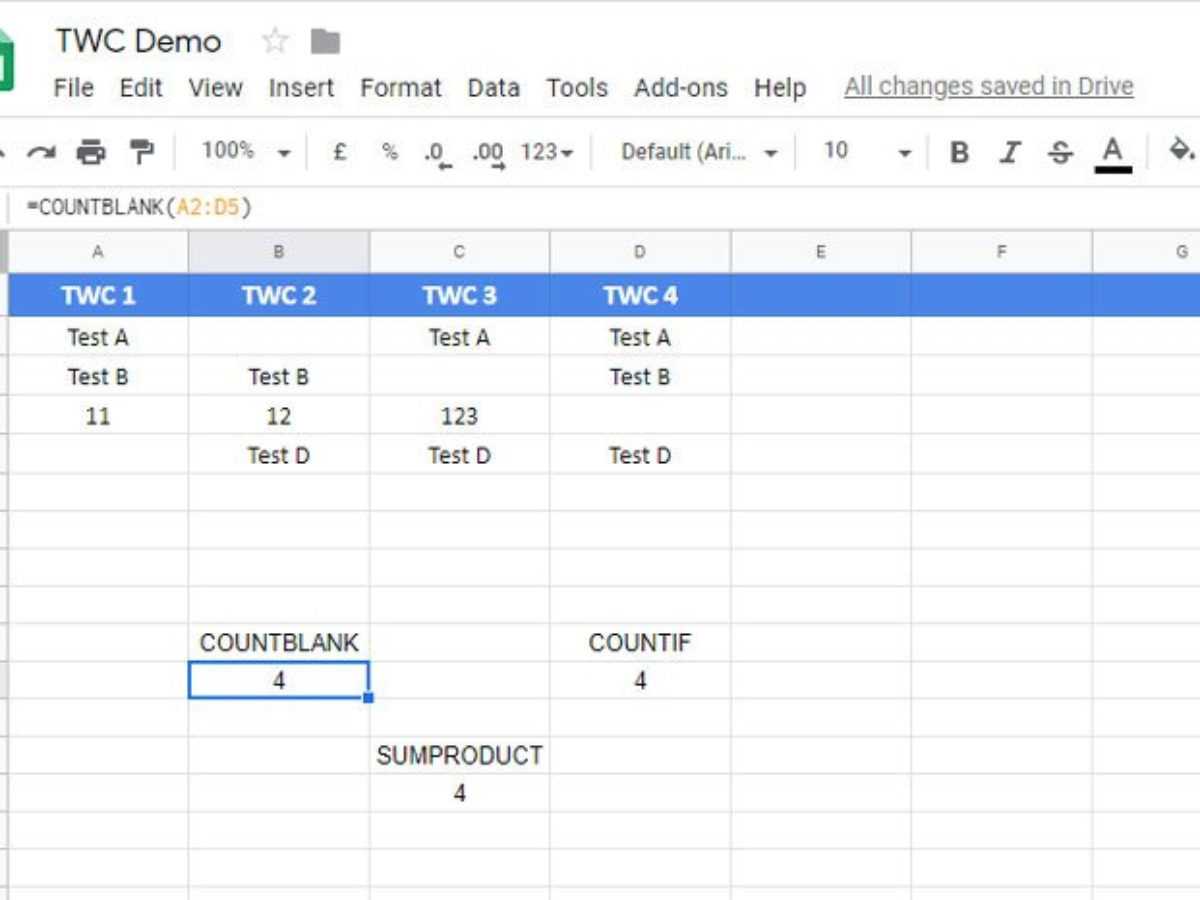This screenshot has height=900, width=1200.
Task: Open the zoom 100% dropdown
Action: point(246,151)
